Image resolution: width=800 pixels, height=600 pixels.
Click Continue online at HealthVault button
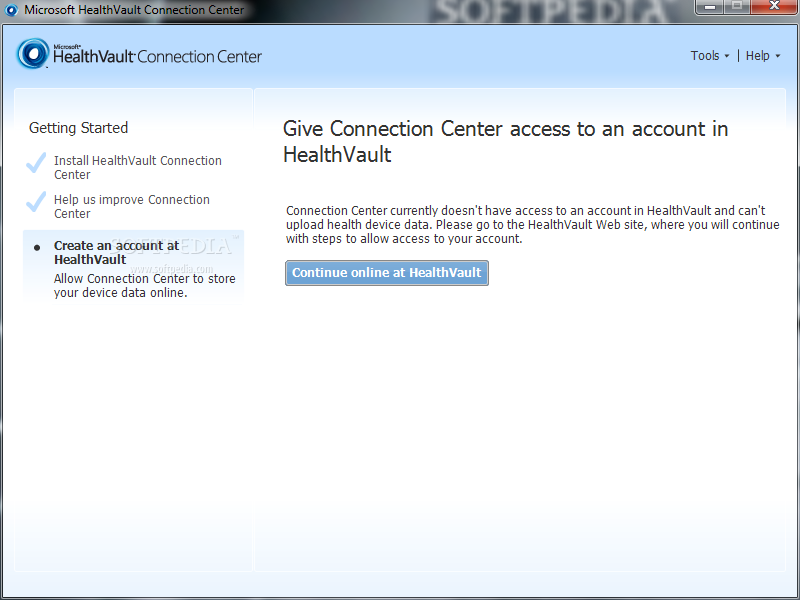387,273
